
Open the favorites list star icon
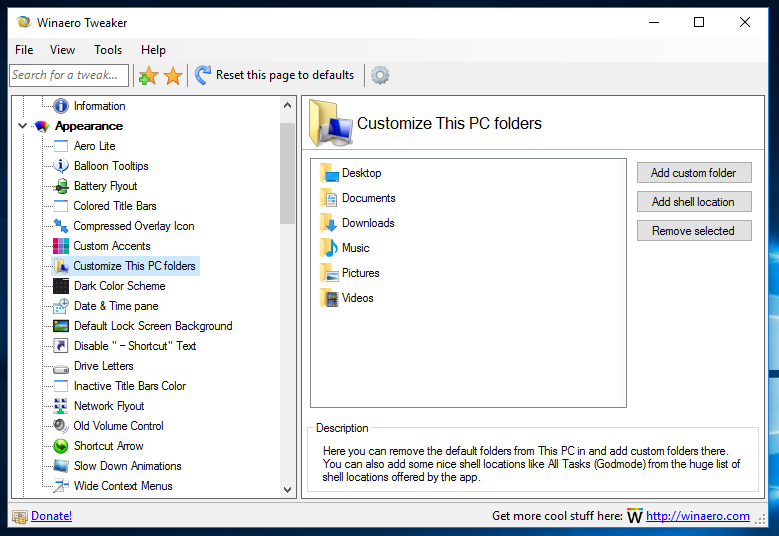point(173,76)
